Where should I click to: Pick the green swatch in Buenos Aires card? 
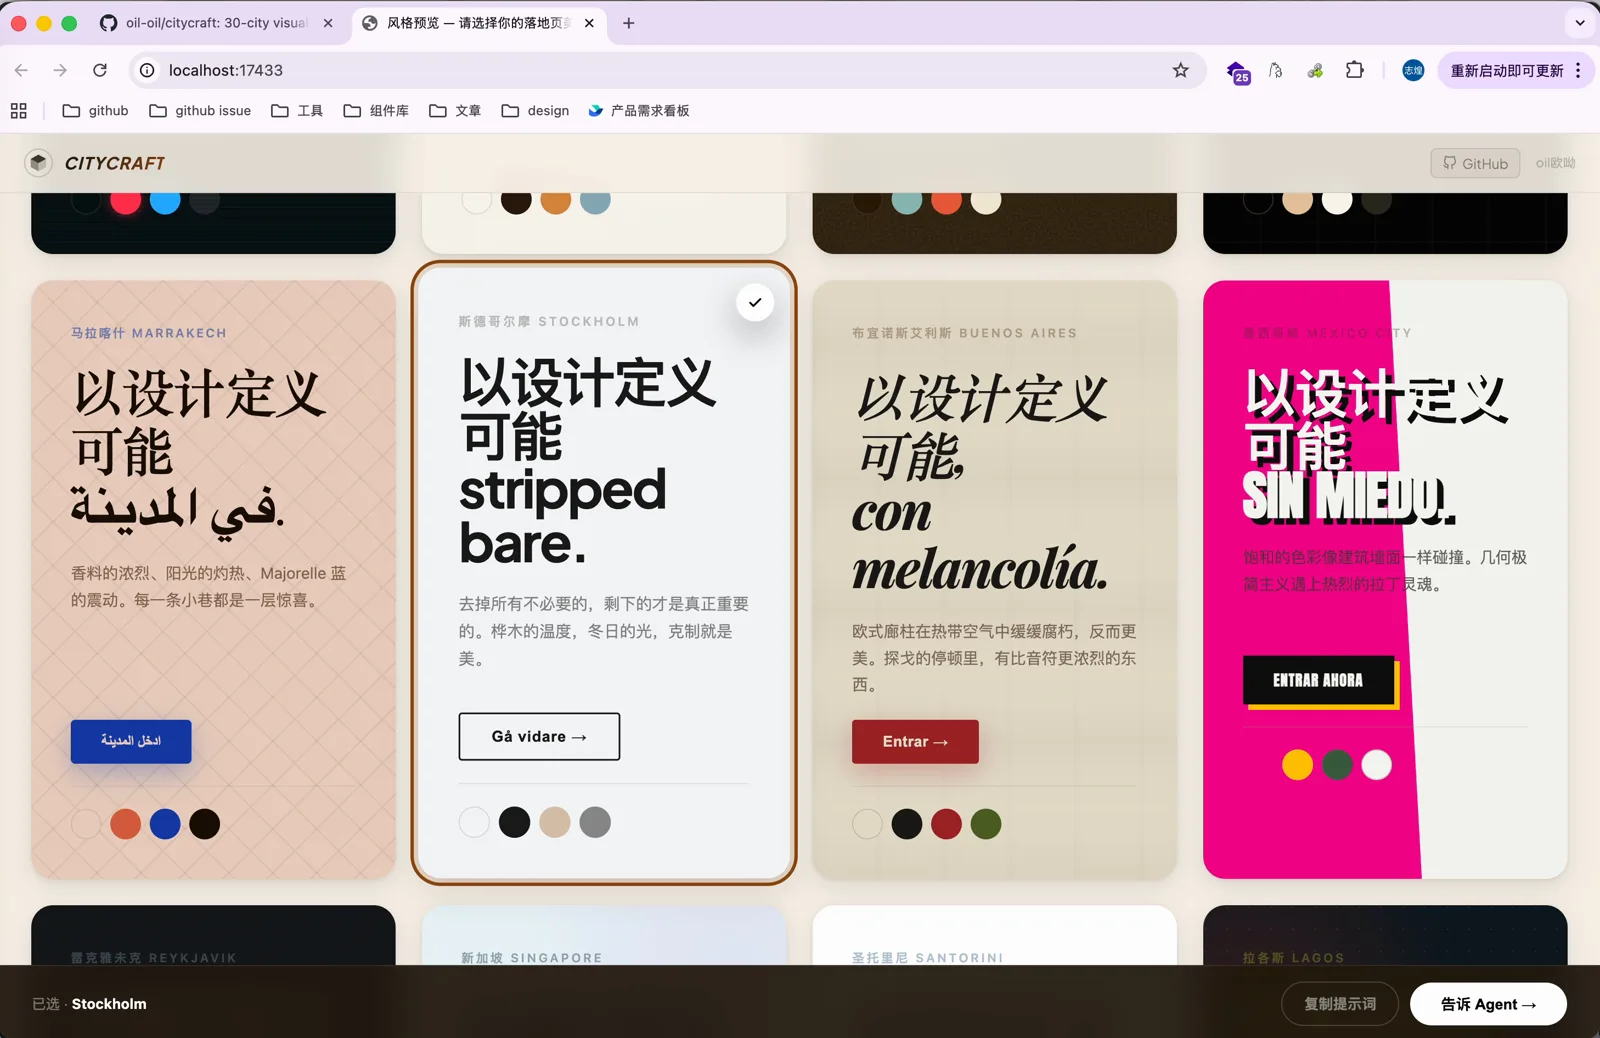tap(986, 824)
